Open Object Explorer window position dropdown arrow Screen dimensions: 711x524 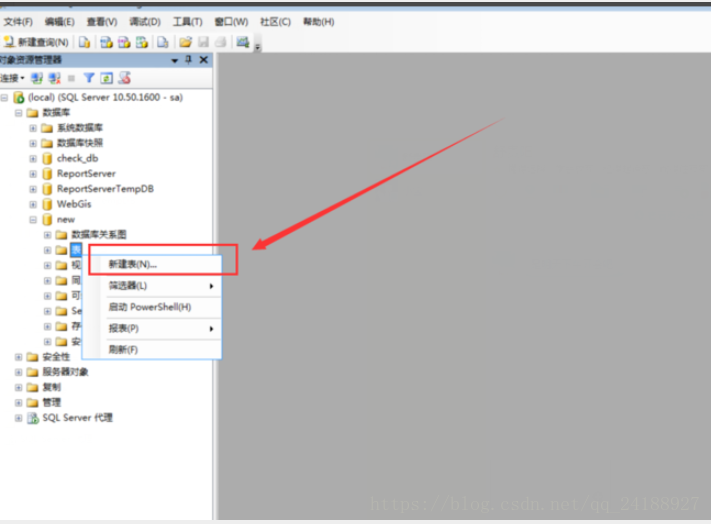coord(175,60)
